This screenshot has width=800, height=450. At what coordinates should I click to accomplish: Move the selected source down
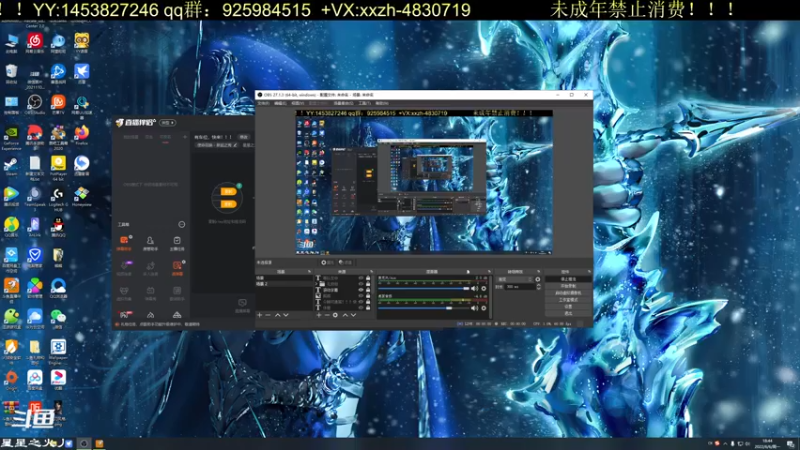(x=354, y=315)
